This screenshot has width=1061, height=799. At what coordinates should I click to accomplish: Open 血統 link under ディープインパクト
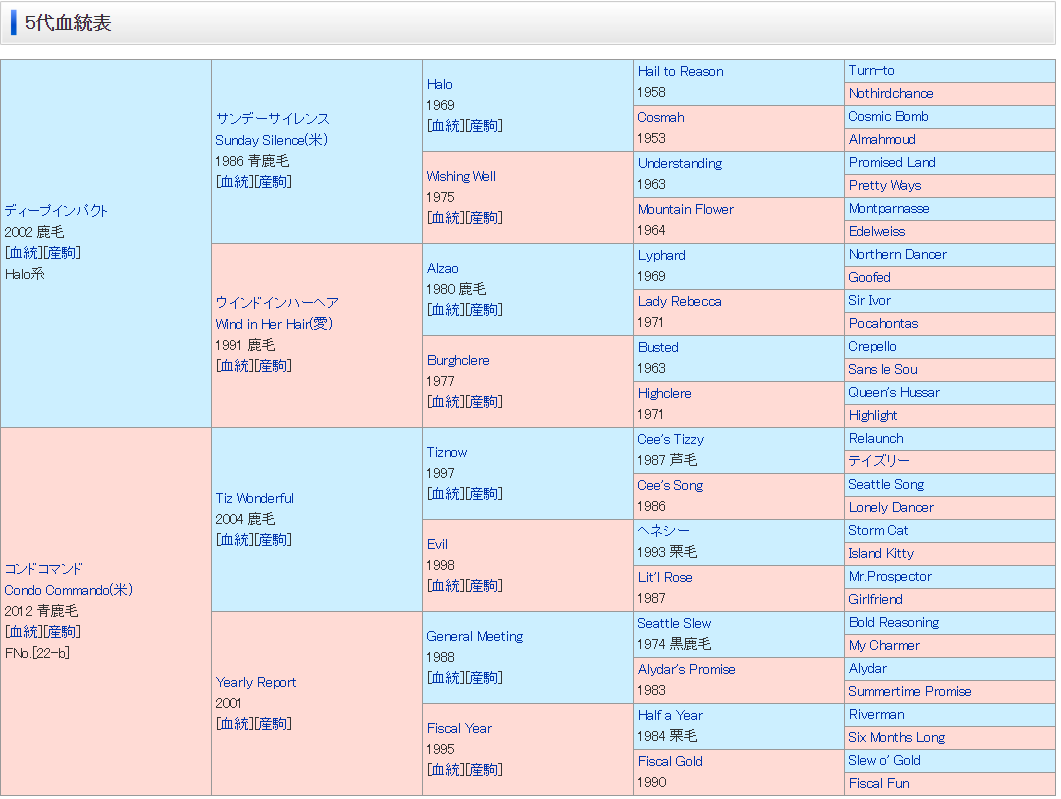[23, 253]
